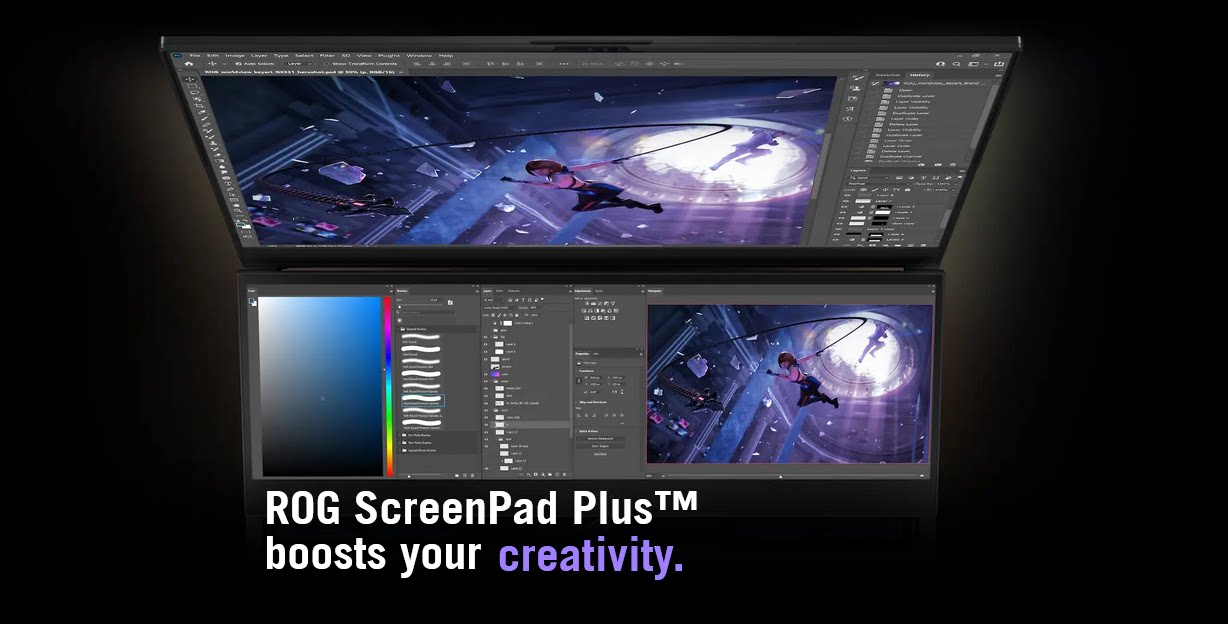Add a Hue/Saturation adjustment

click(x=584, y=311)
